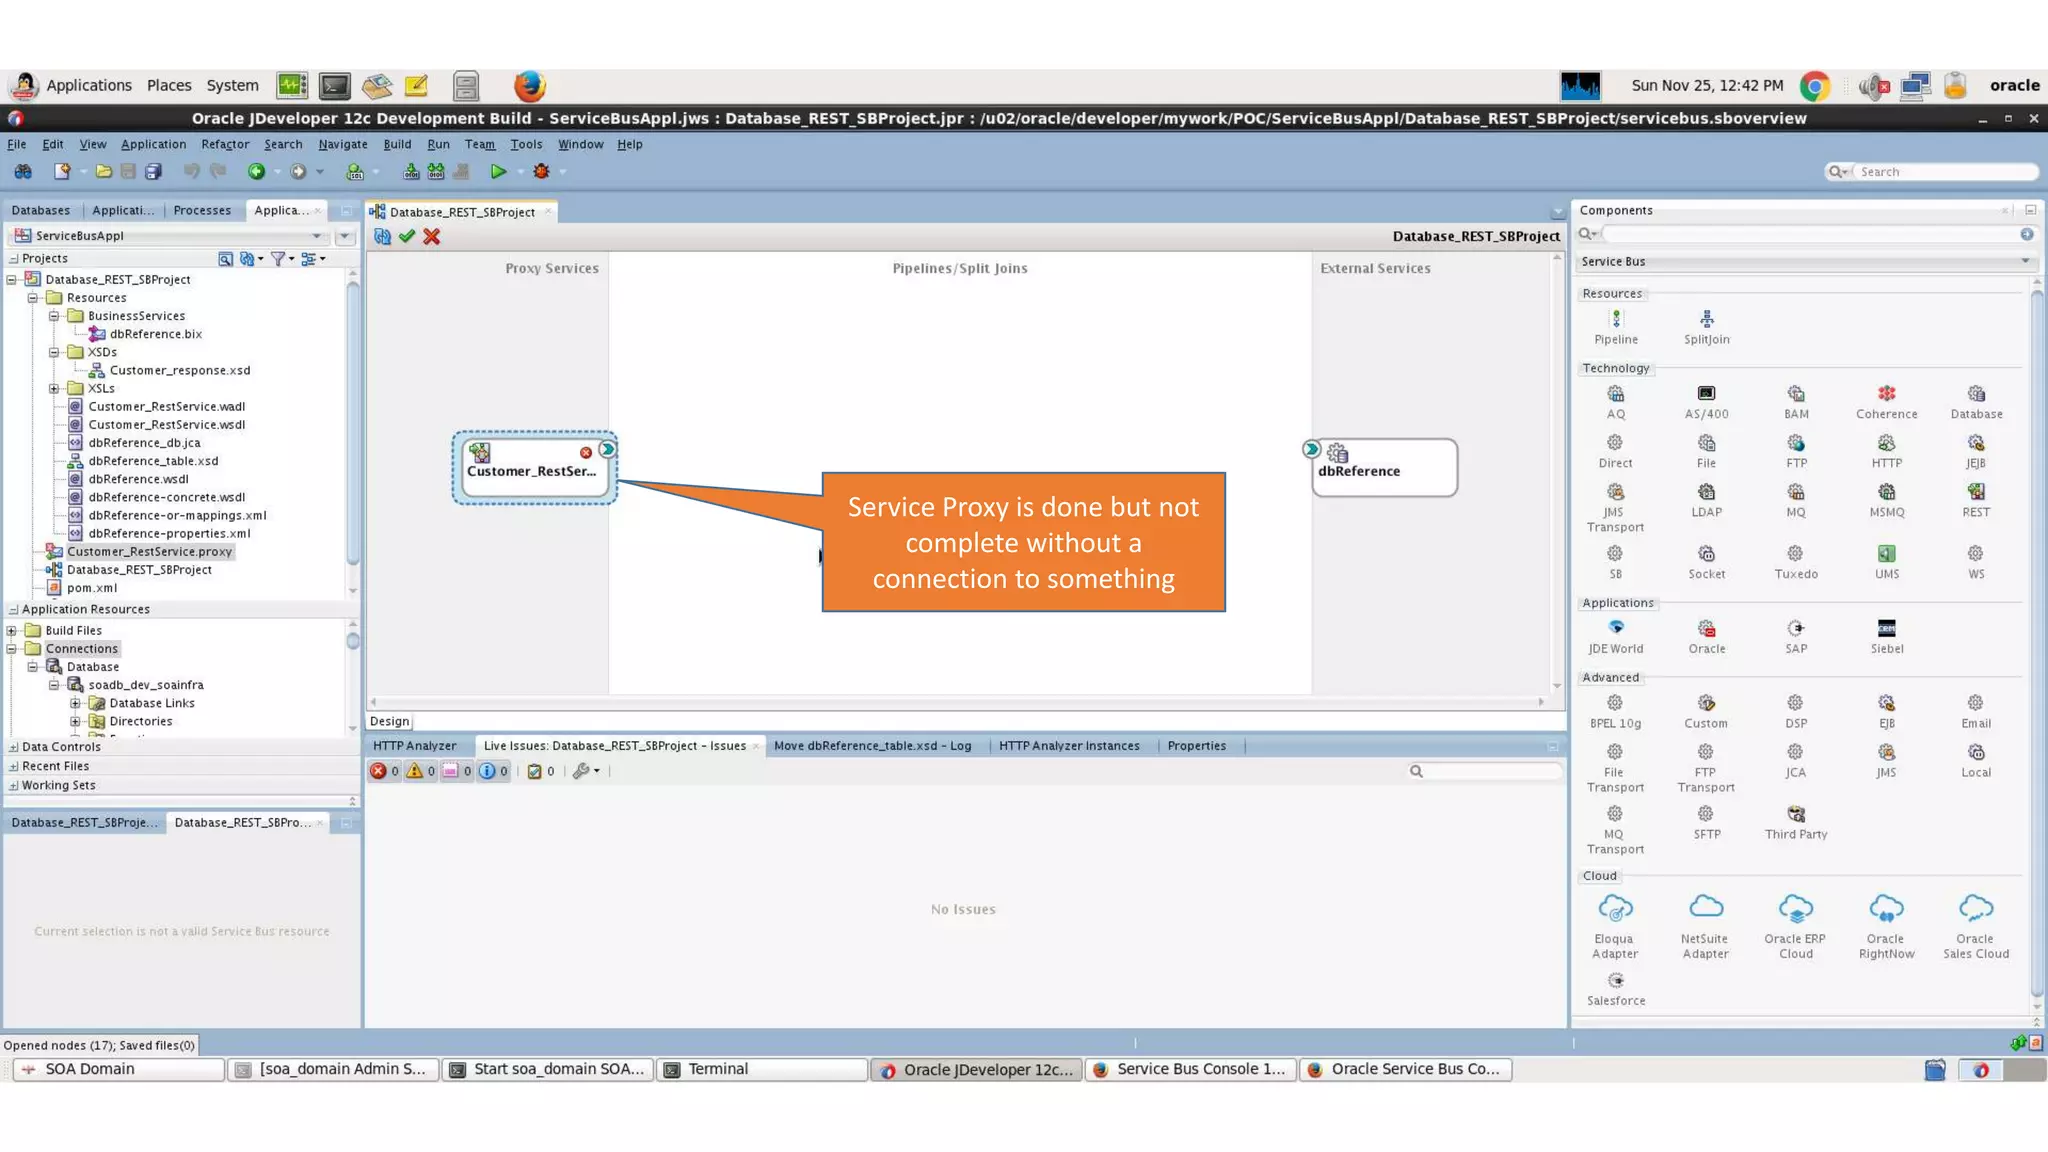Open the Tools menu
2048x1152 pixels.
coord(526,144)
